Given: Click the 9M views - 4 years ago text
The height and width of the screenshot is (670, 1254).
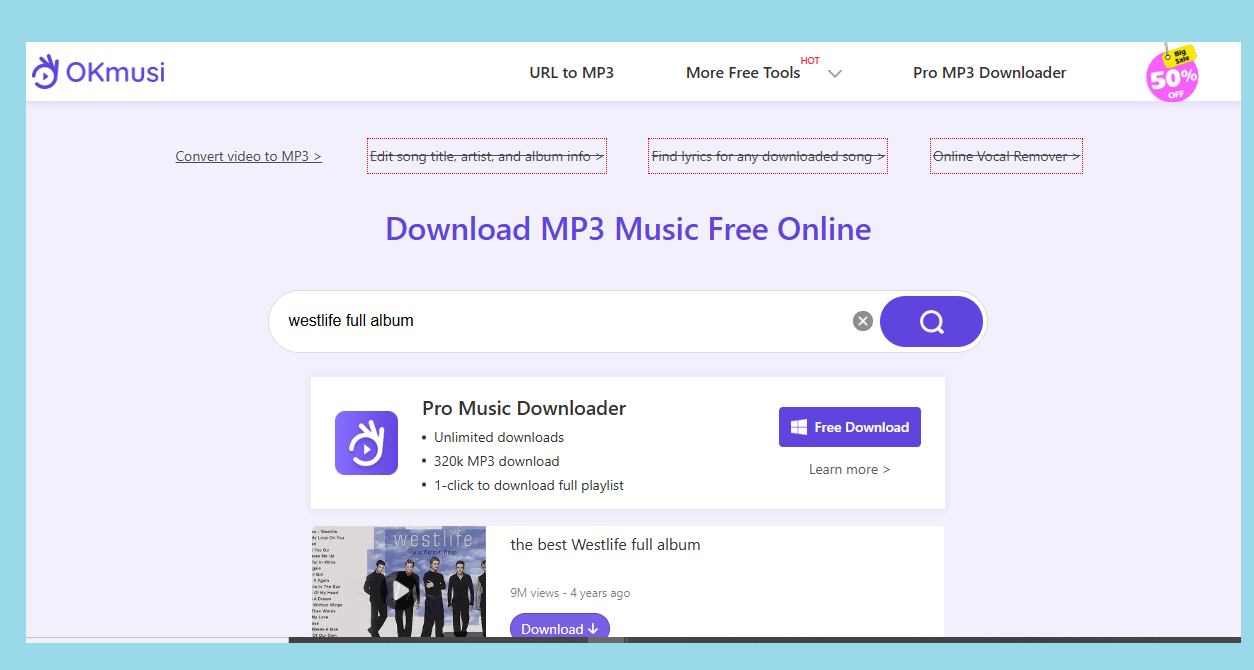Looking at the screenshot, I should click(570, 593).
